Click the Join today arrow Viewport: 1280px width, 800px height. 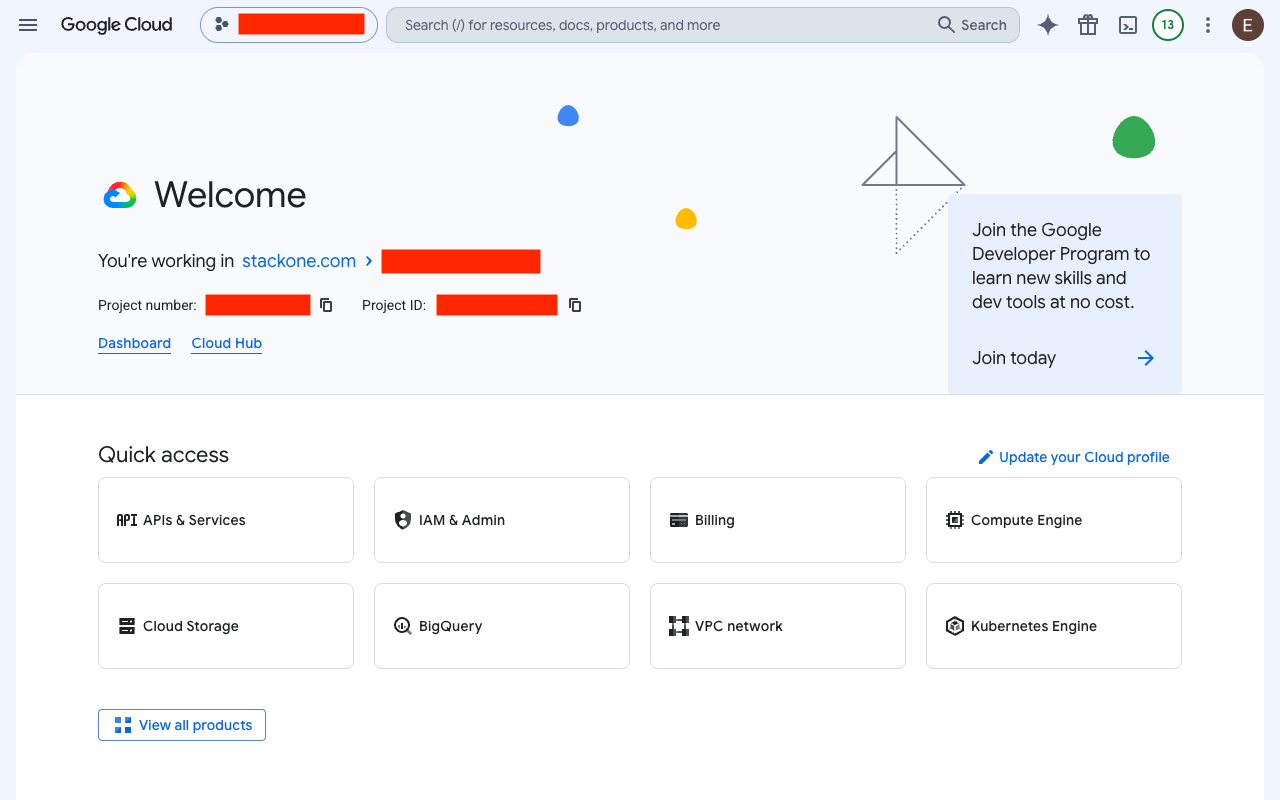click(1146, 358)
